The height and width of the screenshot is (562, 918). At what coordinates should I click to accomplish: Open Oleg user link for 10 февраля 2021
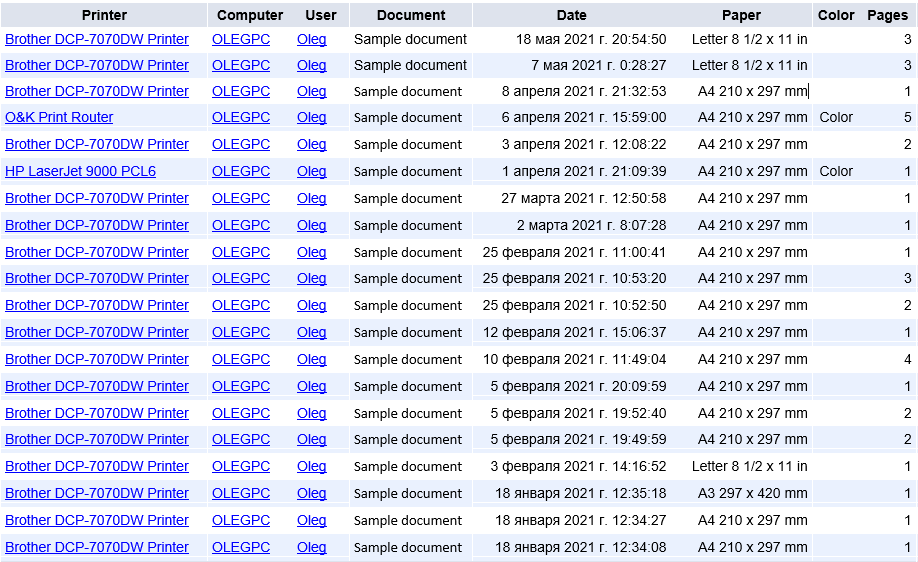311,359
